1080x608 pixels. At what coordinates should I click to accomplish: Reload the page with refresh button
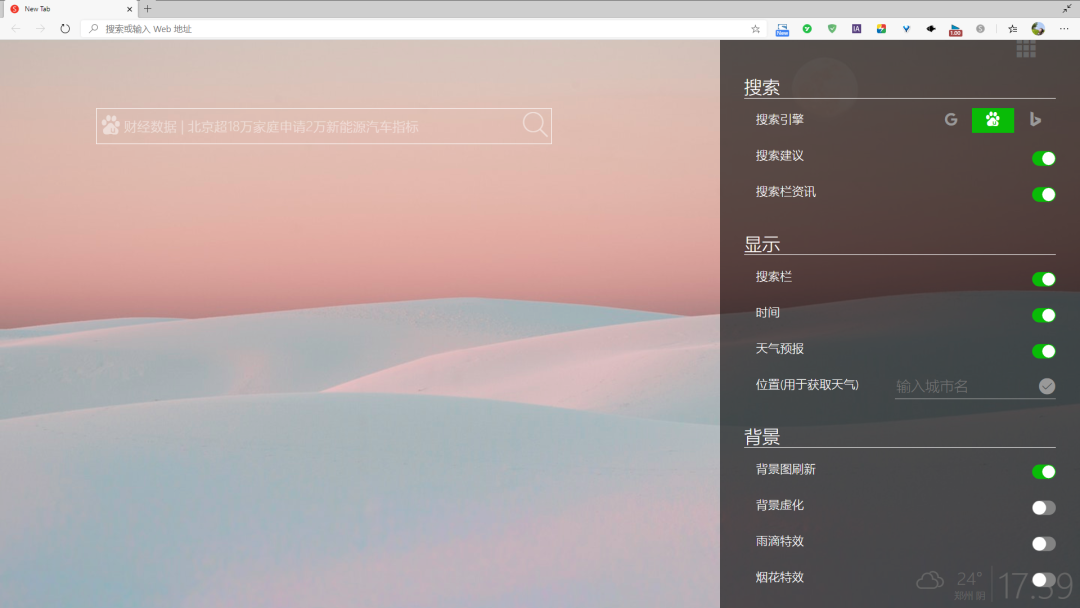pos(65,29)
